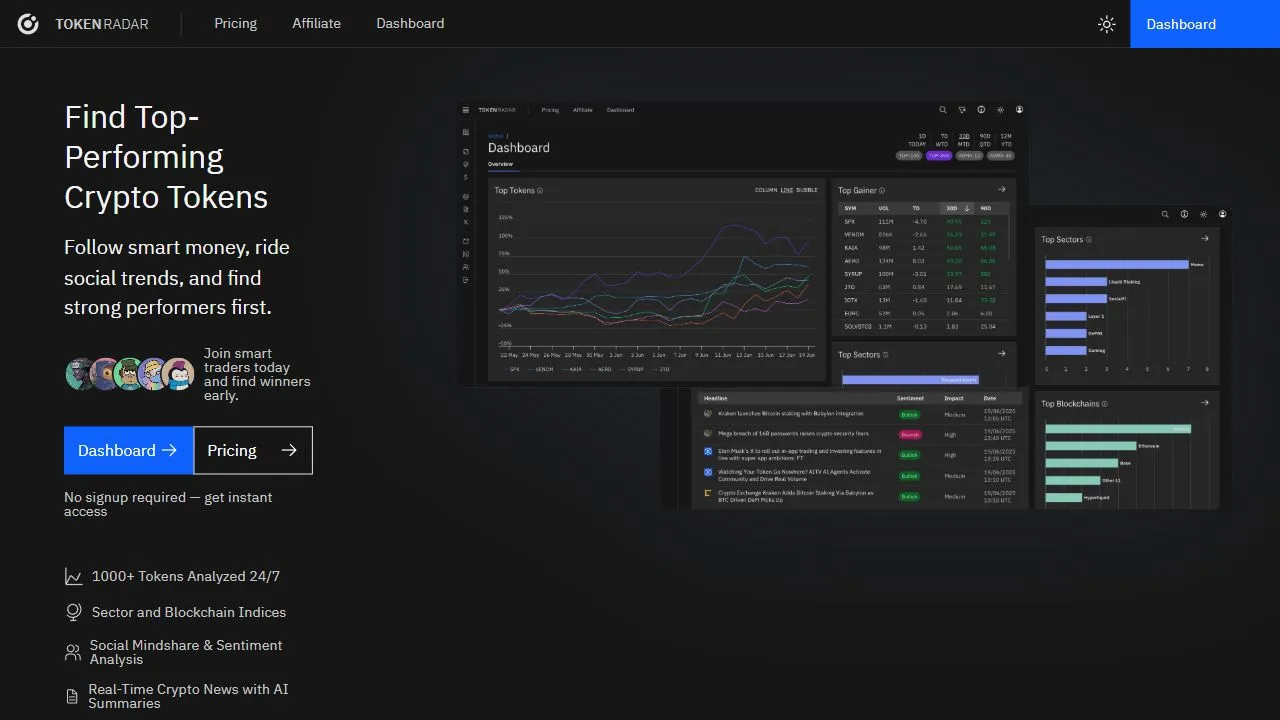Click the Meme bar in Top Sectors chart
This screenshot has width=1280, height=720.
point(1117,264)
